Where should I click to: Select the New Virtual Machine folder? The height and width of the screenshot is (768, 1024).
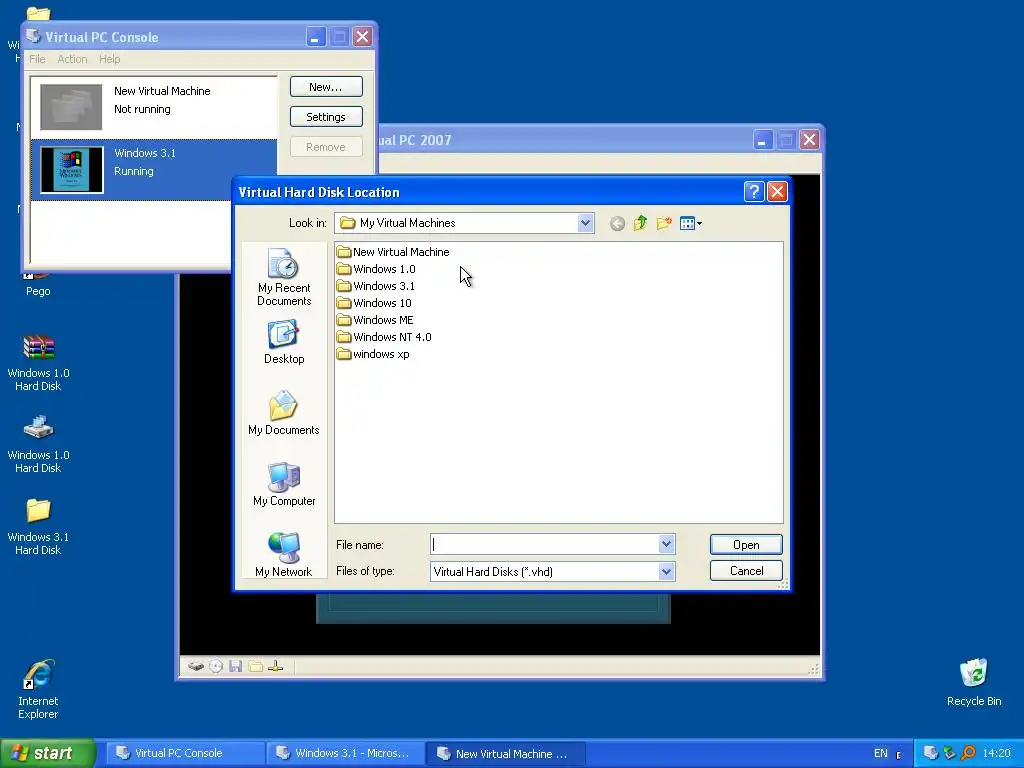[x=393, y=252]
